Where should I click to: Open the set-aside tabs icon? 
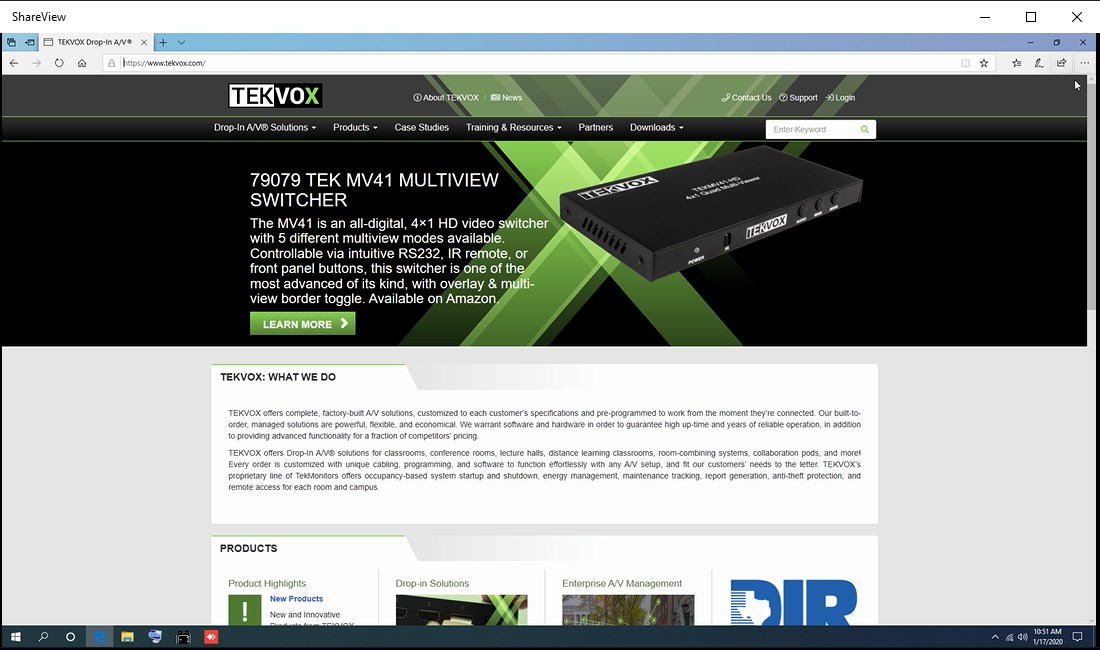(11, 42)
